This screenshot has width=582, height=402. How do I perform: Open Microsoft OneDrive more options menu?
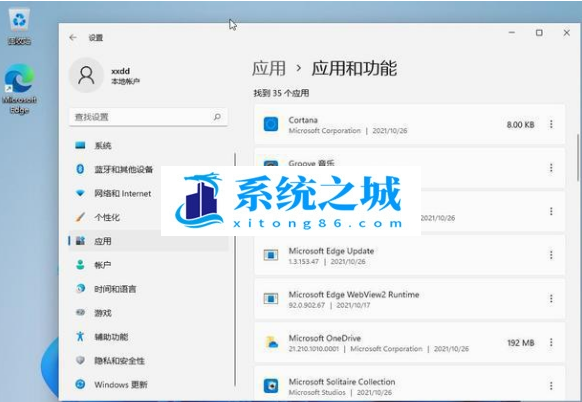pos(551,342)
